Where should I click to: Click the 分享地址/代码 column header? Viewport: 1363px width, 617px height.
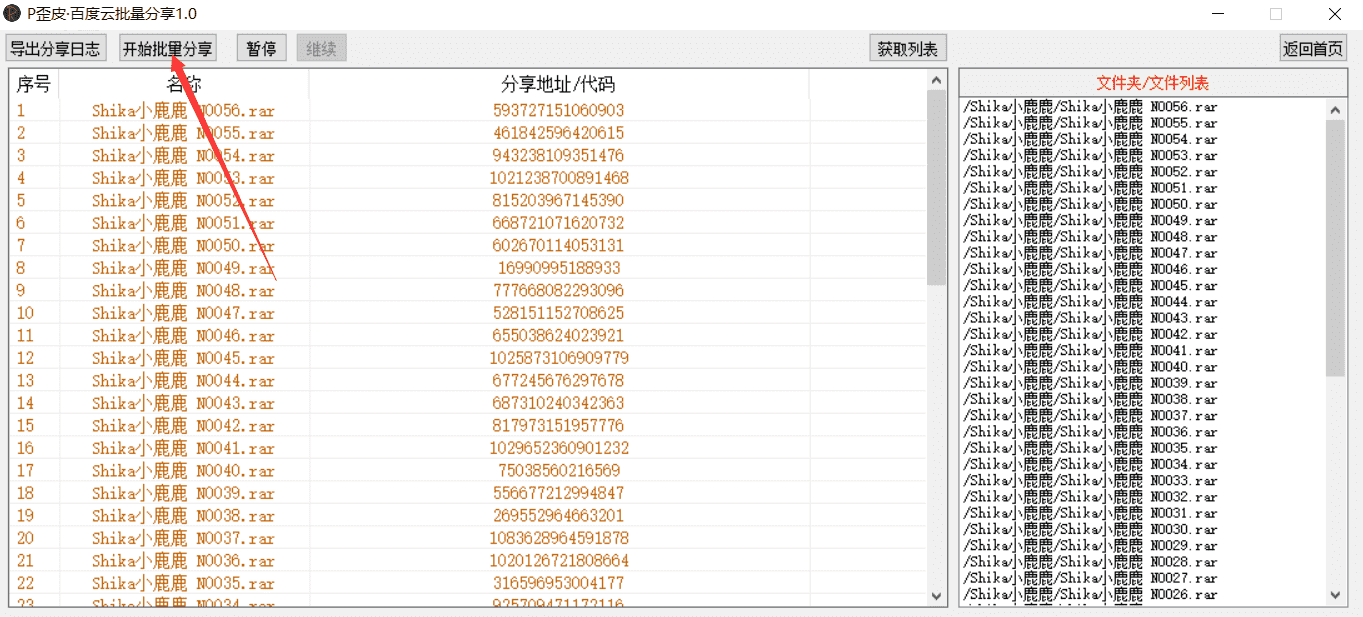click(x=558, y=85)
